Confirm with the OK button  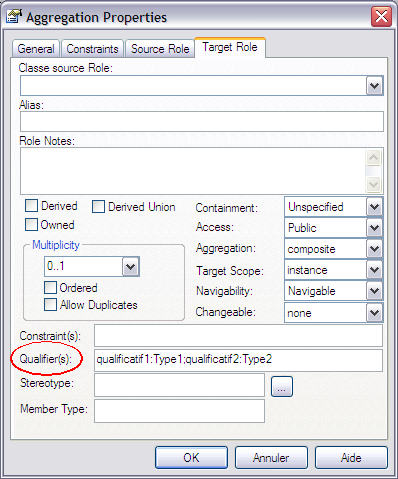pos(191,458)
